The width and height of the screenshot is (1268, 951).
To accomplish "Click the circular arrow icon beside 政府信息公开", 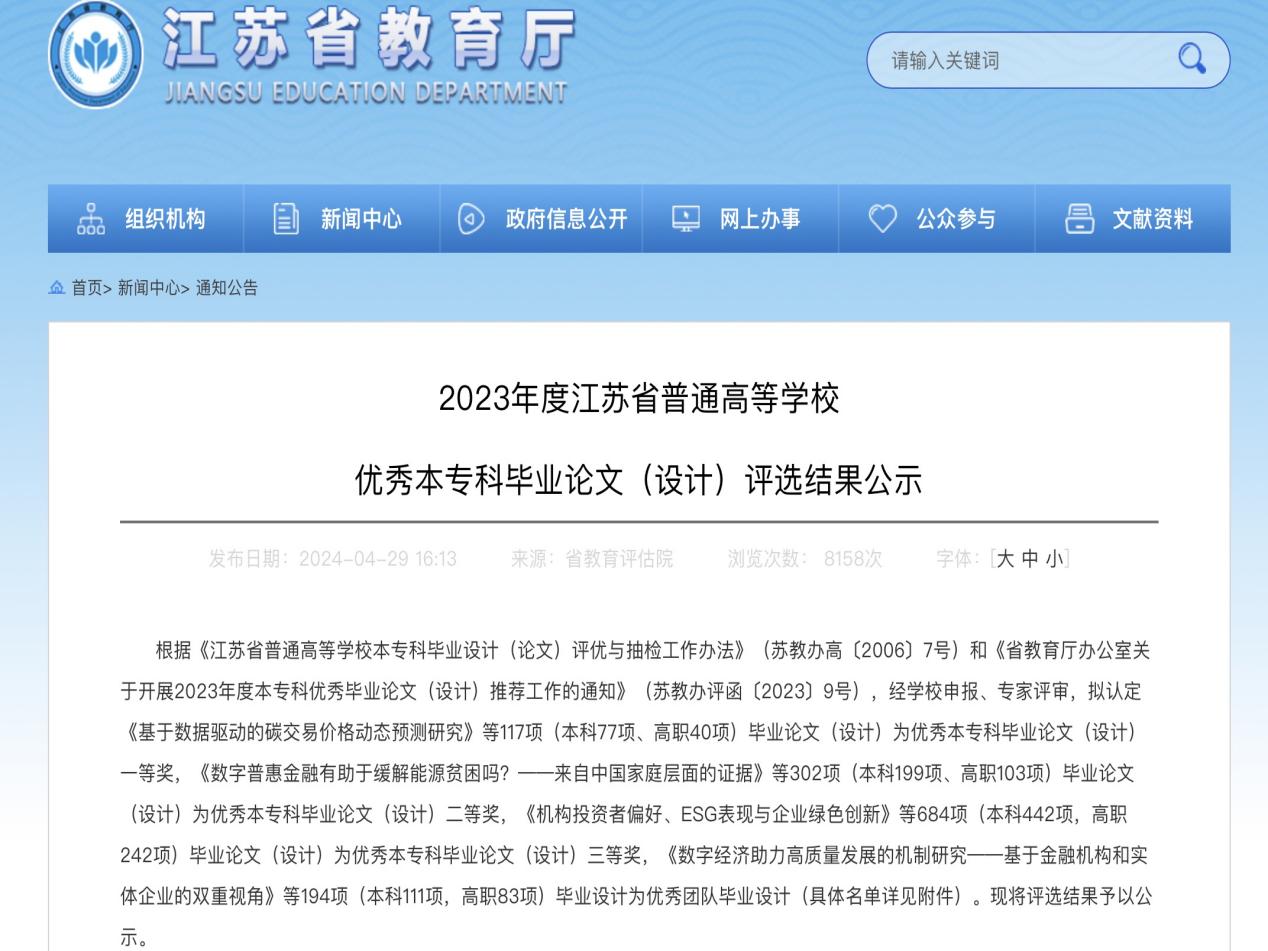I will (471, 219).
